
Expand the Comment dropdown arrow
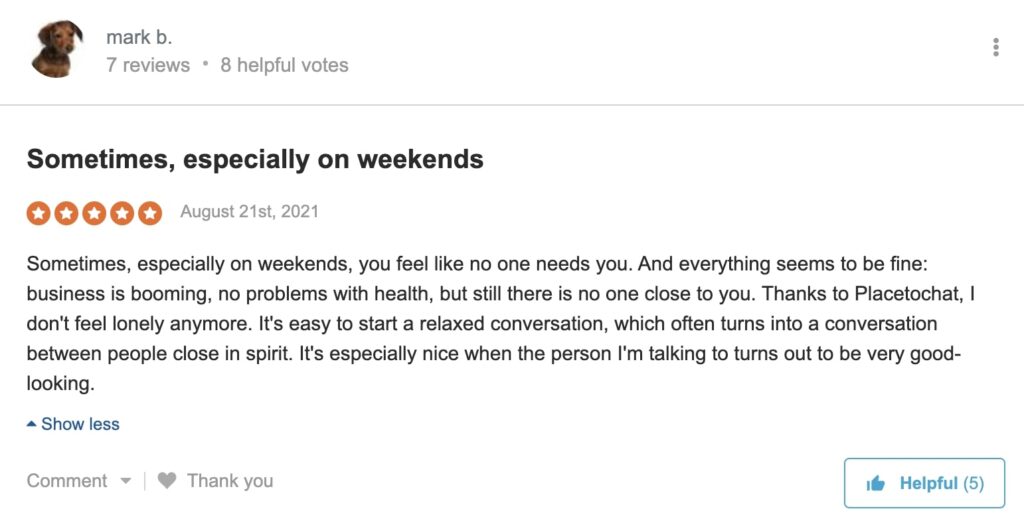point(126,482)
